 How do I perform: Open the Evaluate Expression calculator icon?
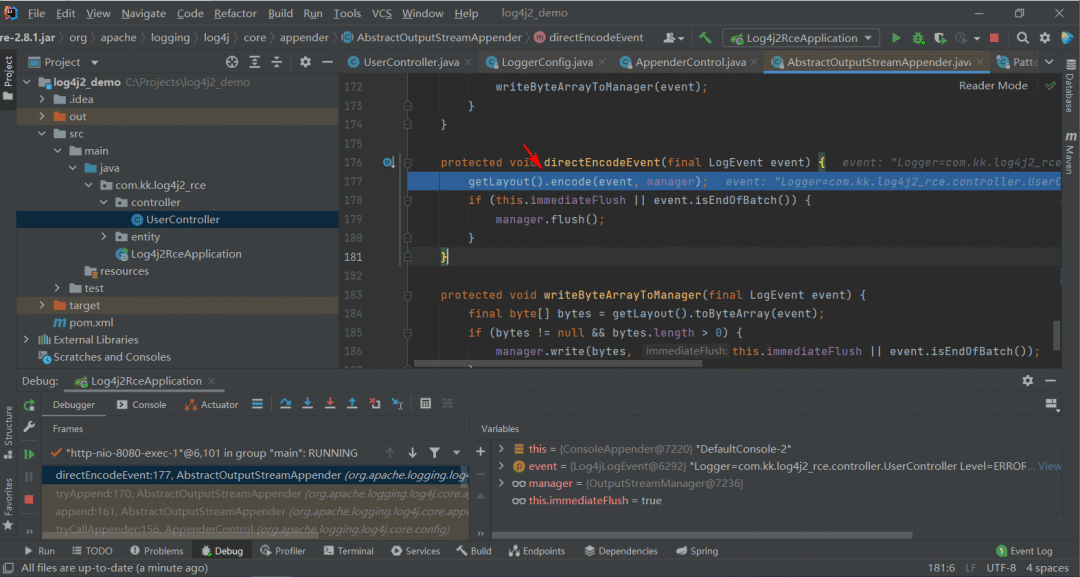point(425,404)
